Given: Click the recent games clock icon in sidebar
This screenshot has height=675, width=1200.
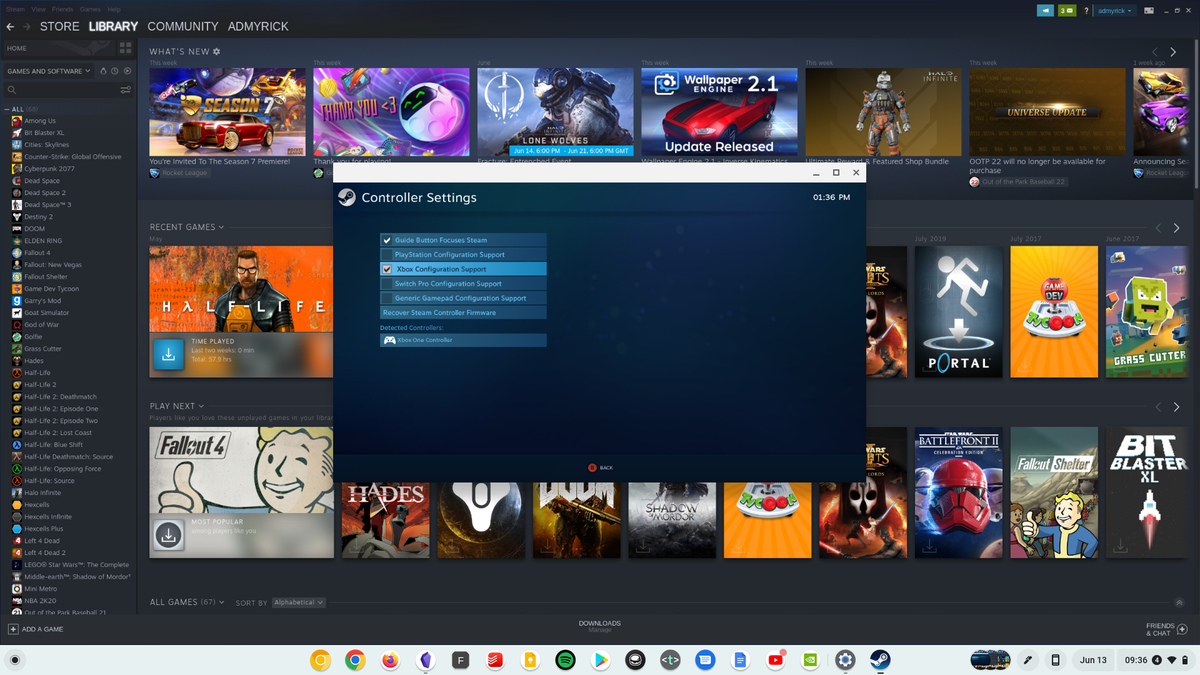Looking at the screenshot, I should pyautogui.click(x=114, y=71).
